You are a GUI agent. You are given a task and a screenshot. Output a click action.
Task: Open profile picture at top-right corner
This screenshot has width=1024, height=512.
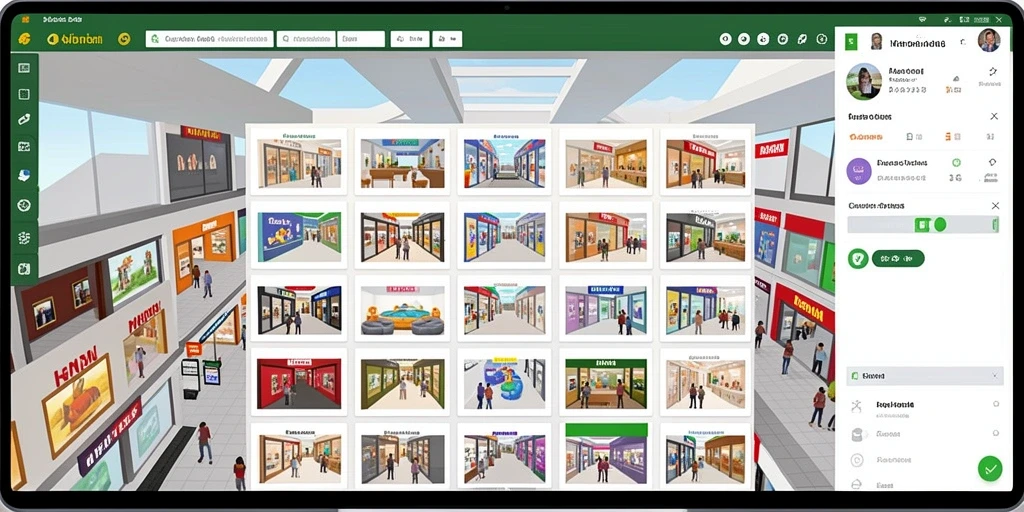tap(989, 40)
